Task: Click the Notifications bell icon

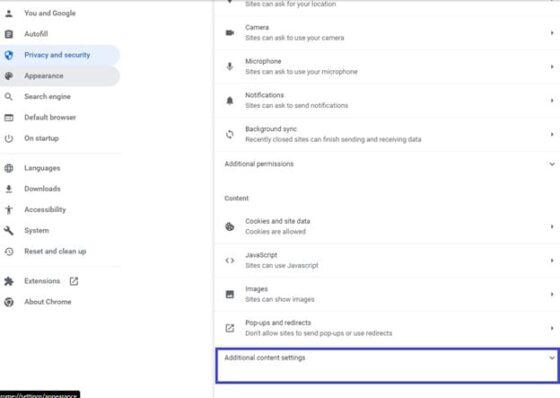Action: [x=230, y=100]
